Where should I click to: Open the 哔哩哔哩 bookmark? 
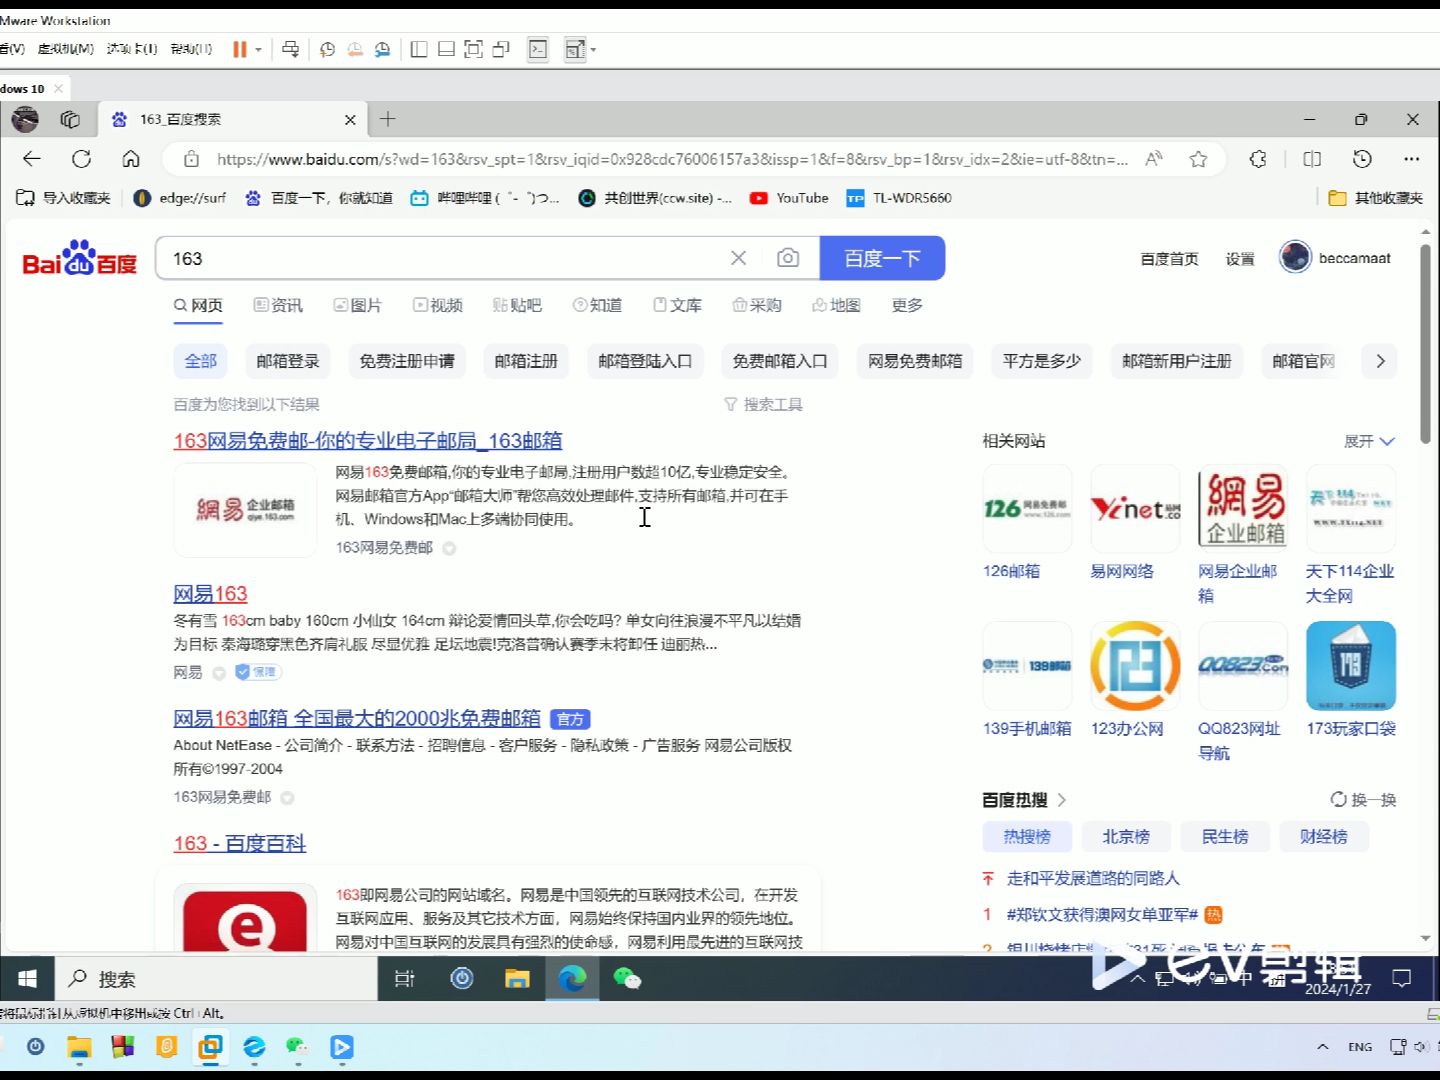click(x=484, y=198)
